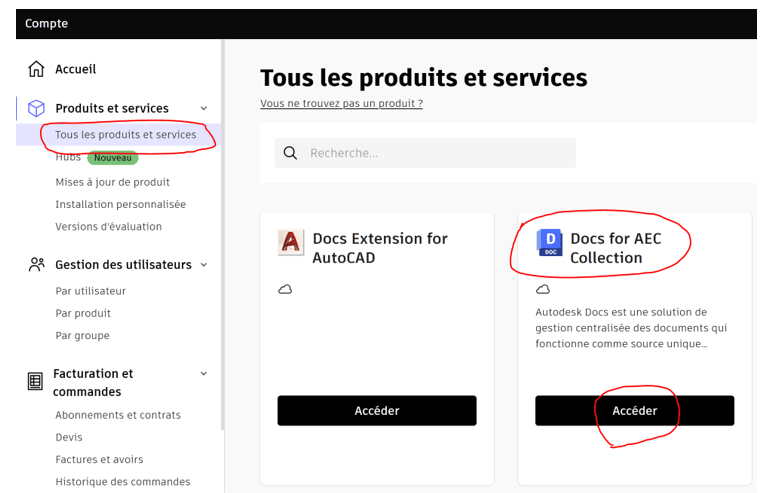
Task: Click the cloud icon under Docs Extension
Action: click(285, 289)
